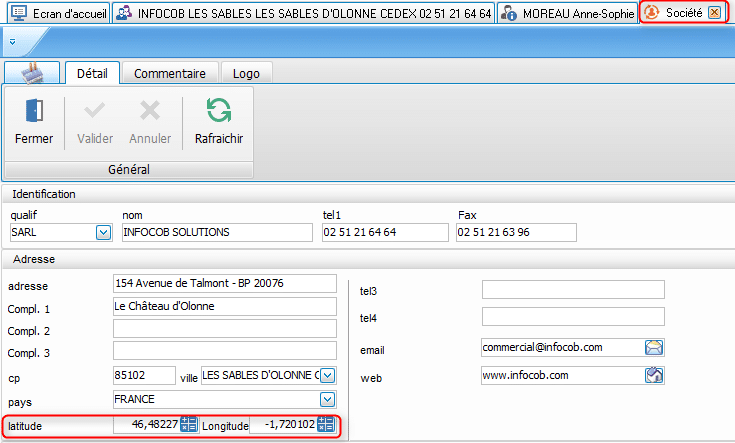Expand the quick access arrow at top left
The image size is (735, 443).
coord(10,44)
